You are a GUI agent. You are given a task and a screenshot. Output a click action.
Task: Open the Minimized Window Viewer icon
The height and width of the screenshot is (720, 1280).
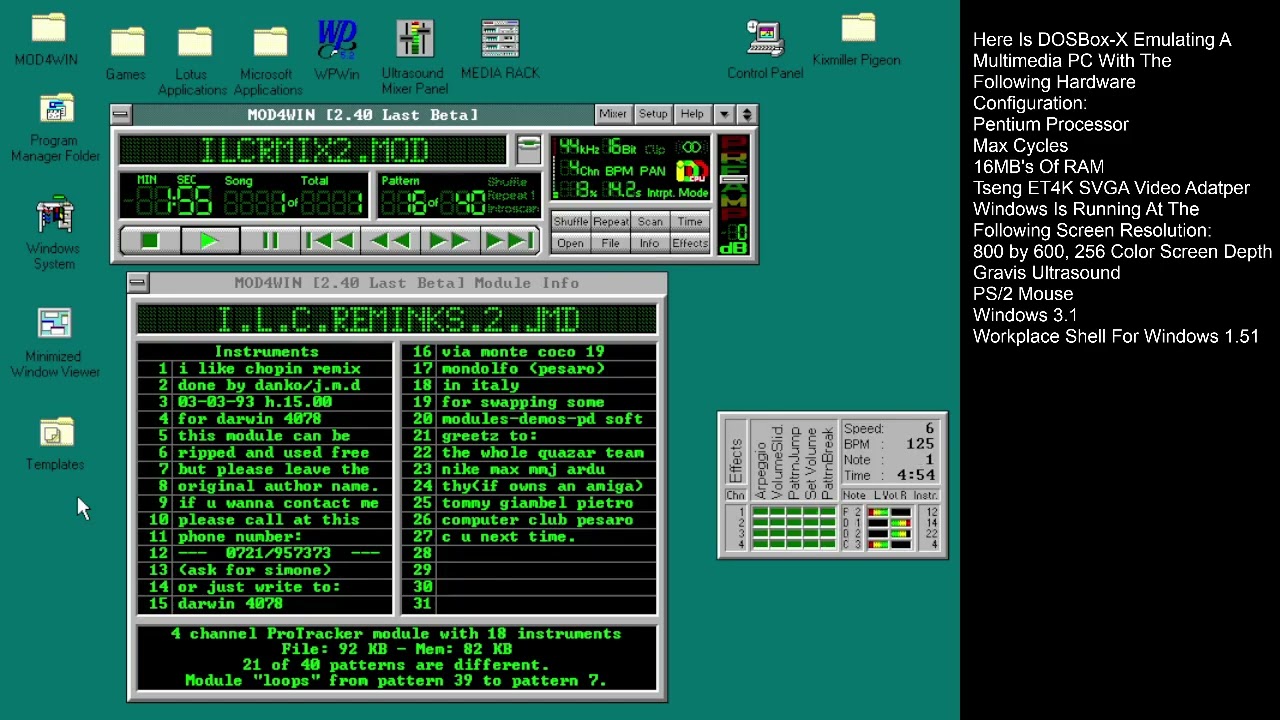(54, 343)
